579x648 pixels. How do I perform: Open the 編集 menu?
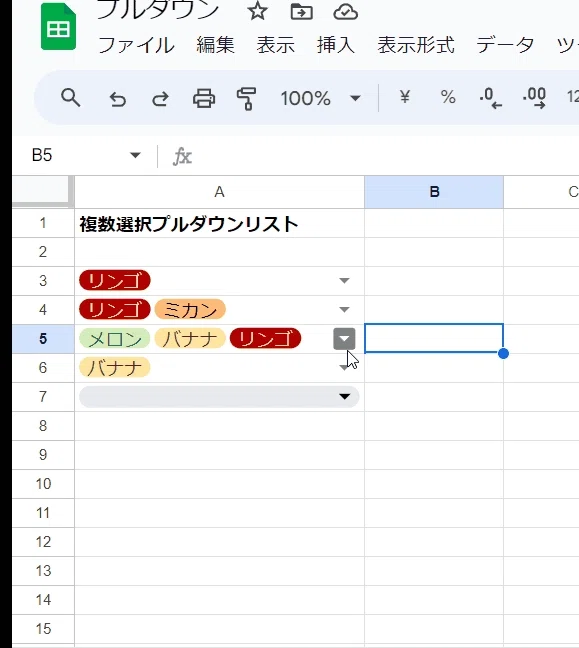click(215, 45)
